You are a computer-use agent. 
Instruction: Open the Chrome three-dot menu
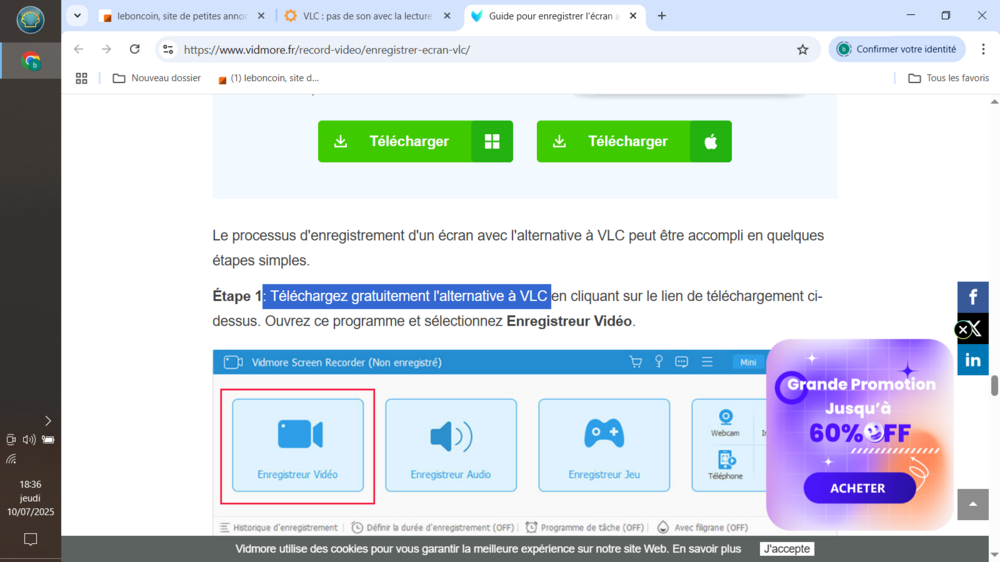click(983, 49)
